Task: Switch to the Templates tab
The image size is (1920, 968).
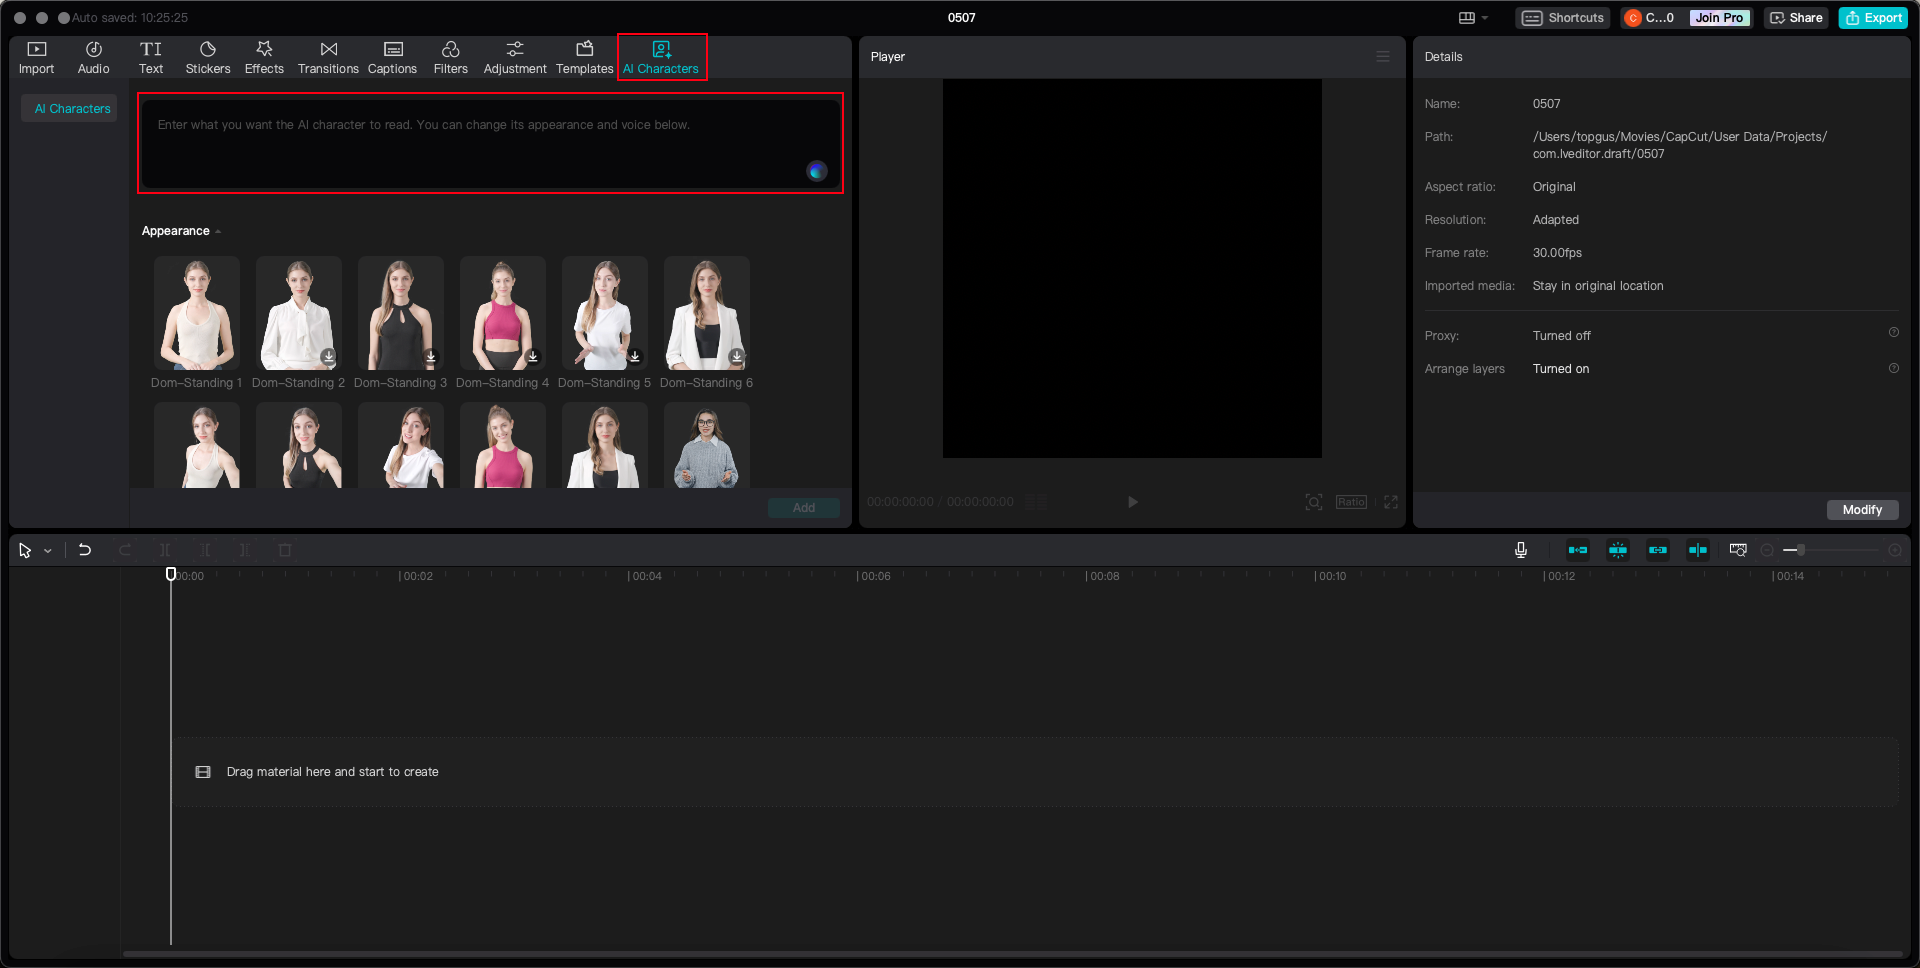Action: click(x=584, y=57)
